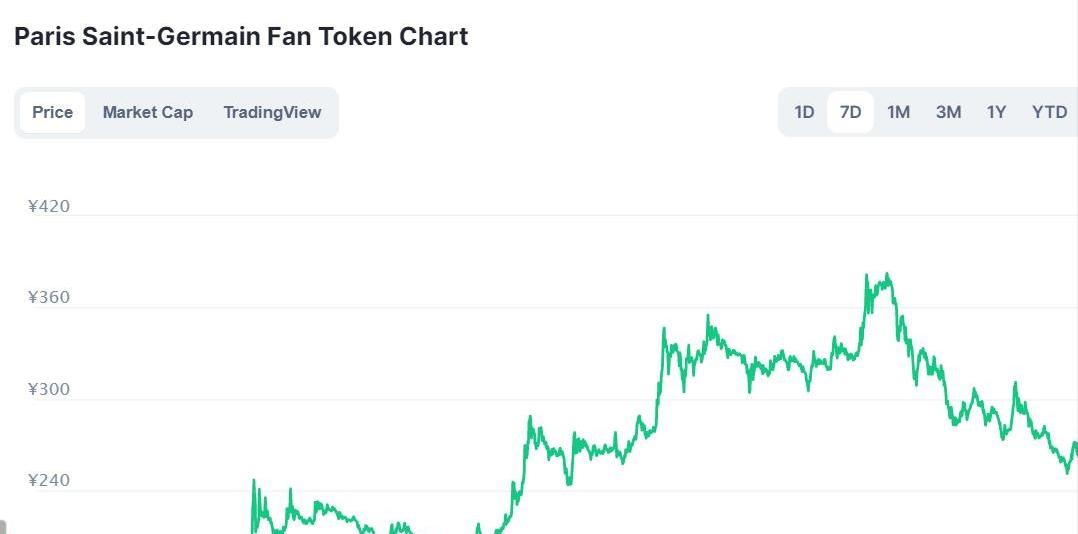
Task: Click the right end of the price line
Action: click(x=1075, y=444)
